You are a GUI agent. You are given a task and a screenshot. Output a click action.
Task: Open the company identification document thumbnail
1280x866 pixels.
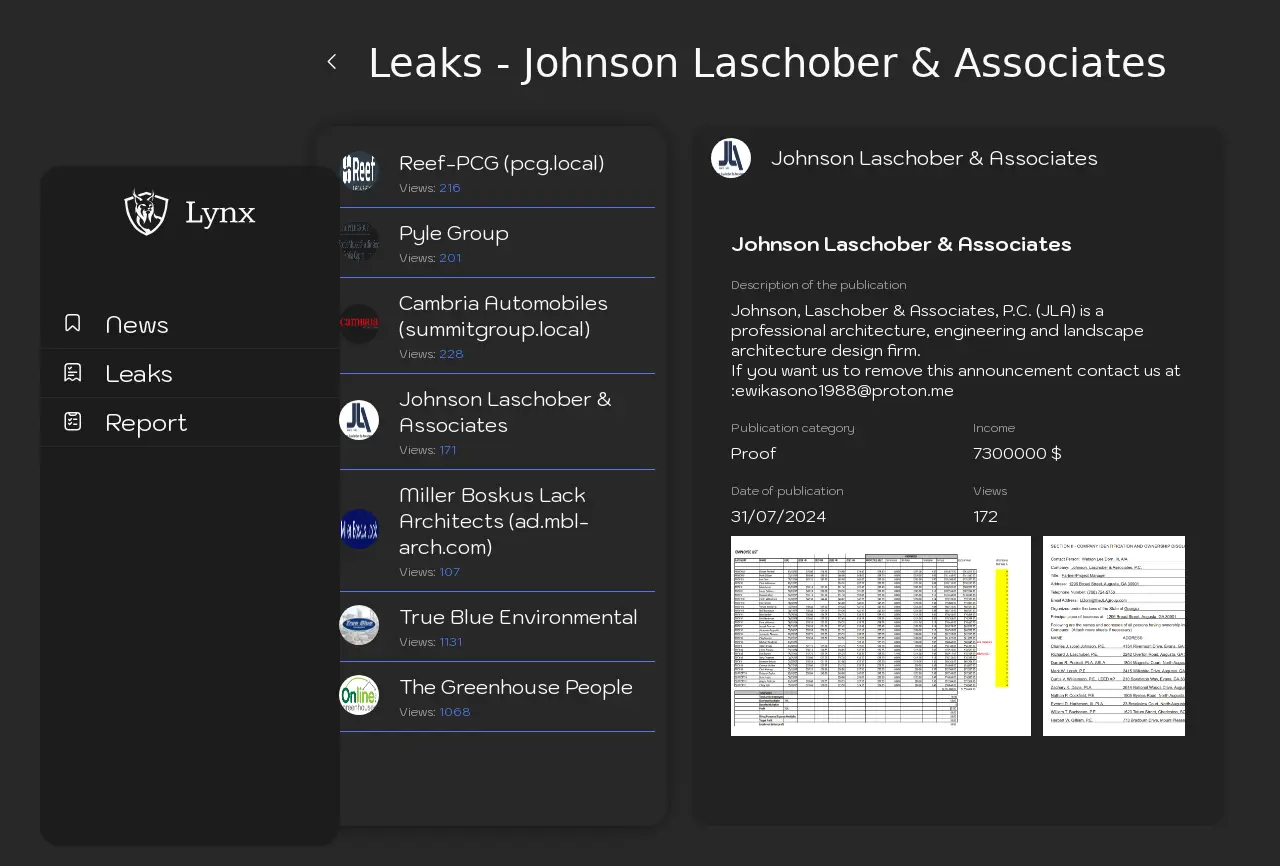click(1113, 636)
